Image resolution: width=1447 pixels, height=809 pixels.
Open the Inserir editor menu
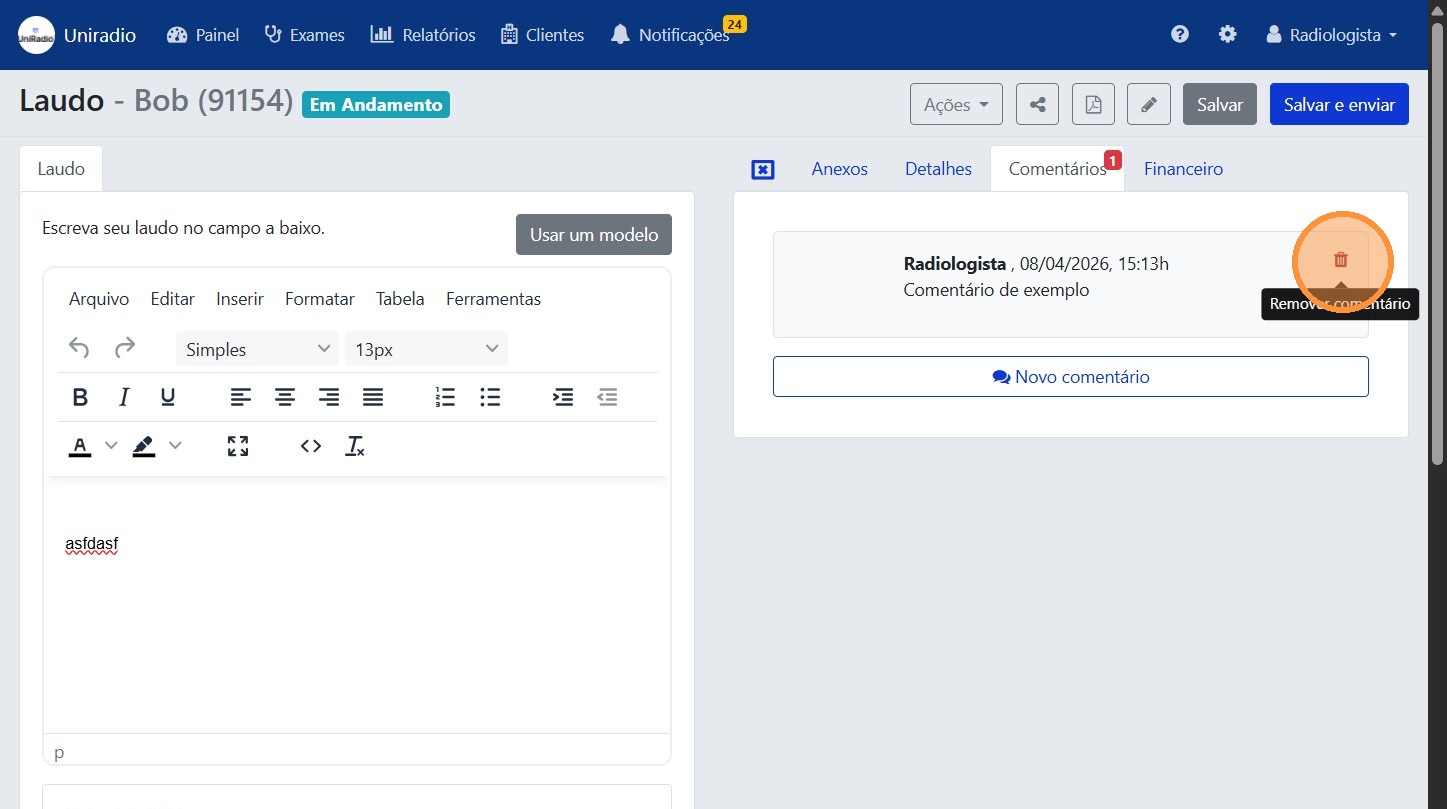[x=240, y=299]
